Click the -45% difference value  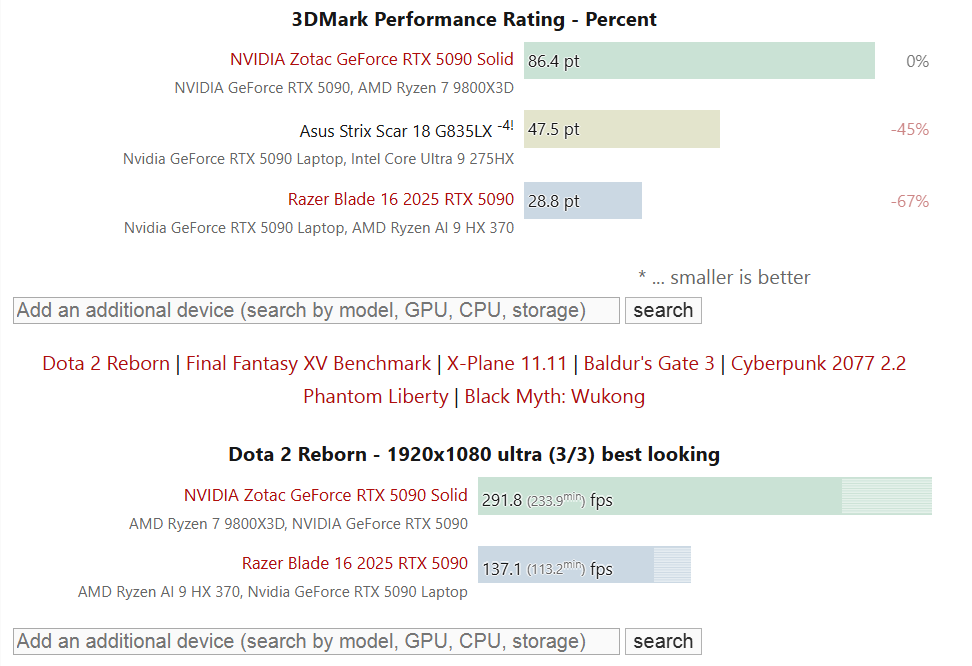(910, 130)
